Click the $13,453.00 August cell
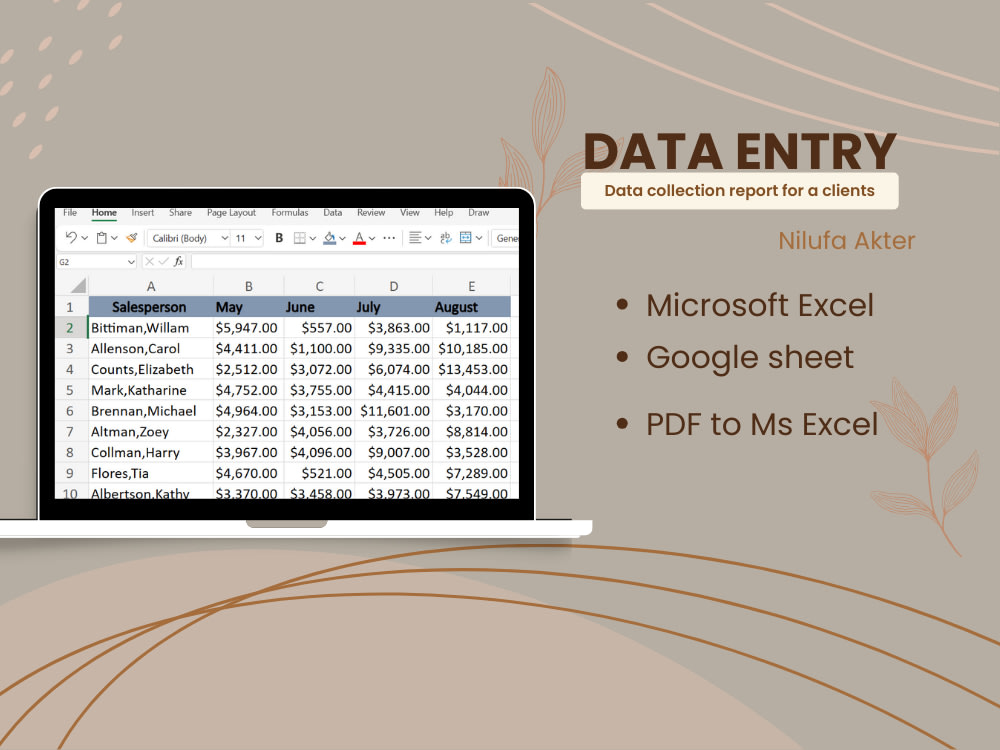The height and width of the screenshot is (750, 1000). (x=471, y=369)
